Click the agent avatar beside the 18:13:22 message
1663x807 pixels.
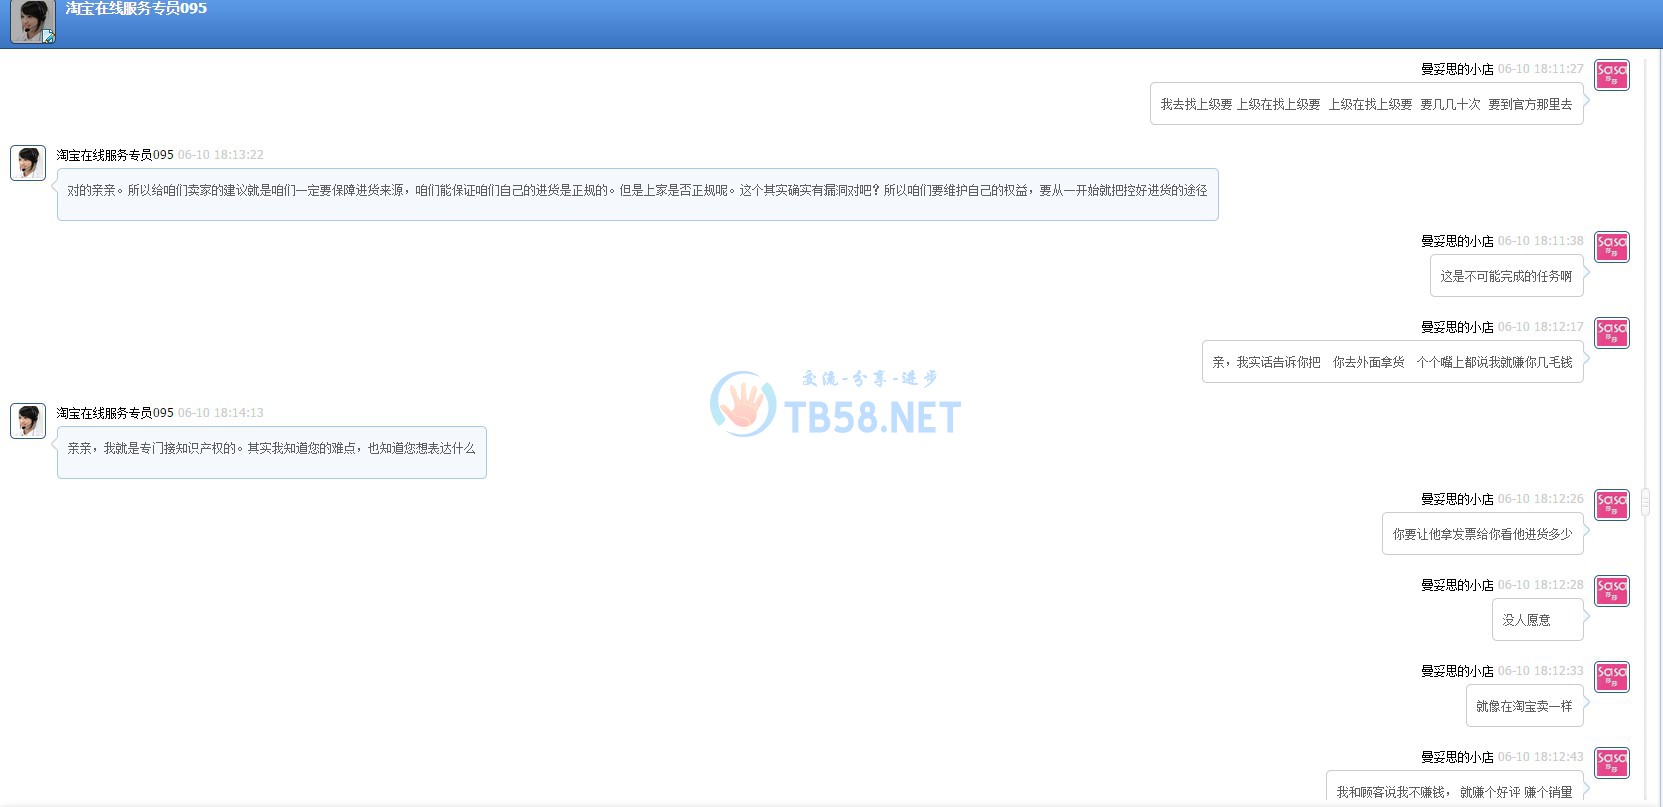pyautogui.click(x=28, y=163)
